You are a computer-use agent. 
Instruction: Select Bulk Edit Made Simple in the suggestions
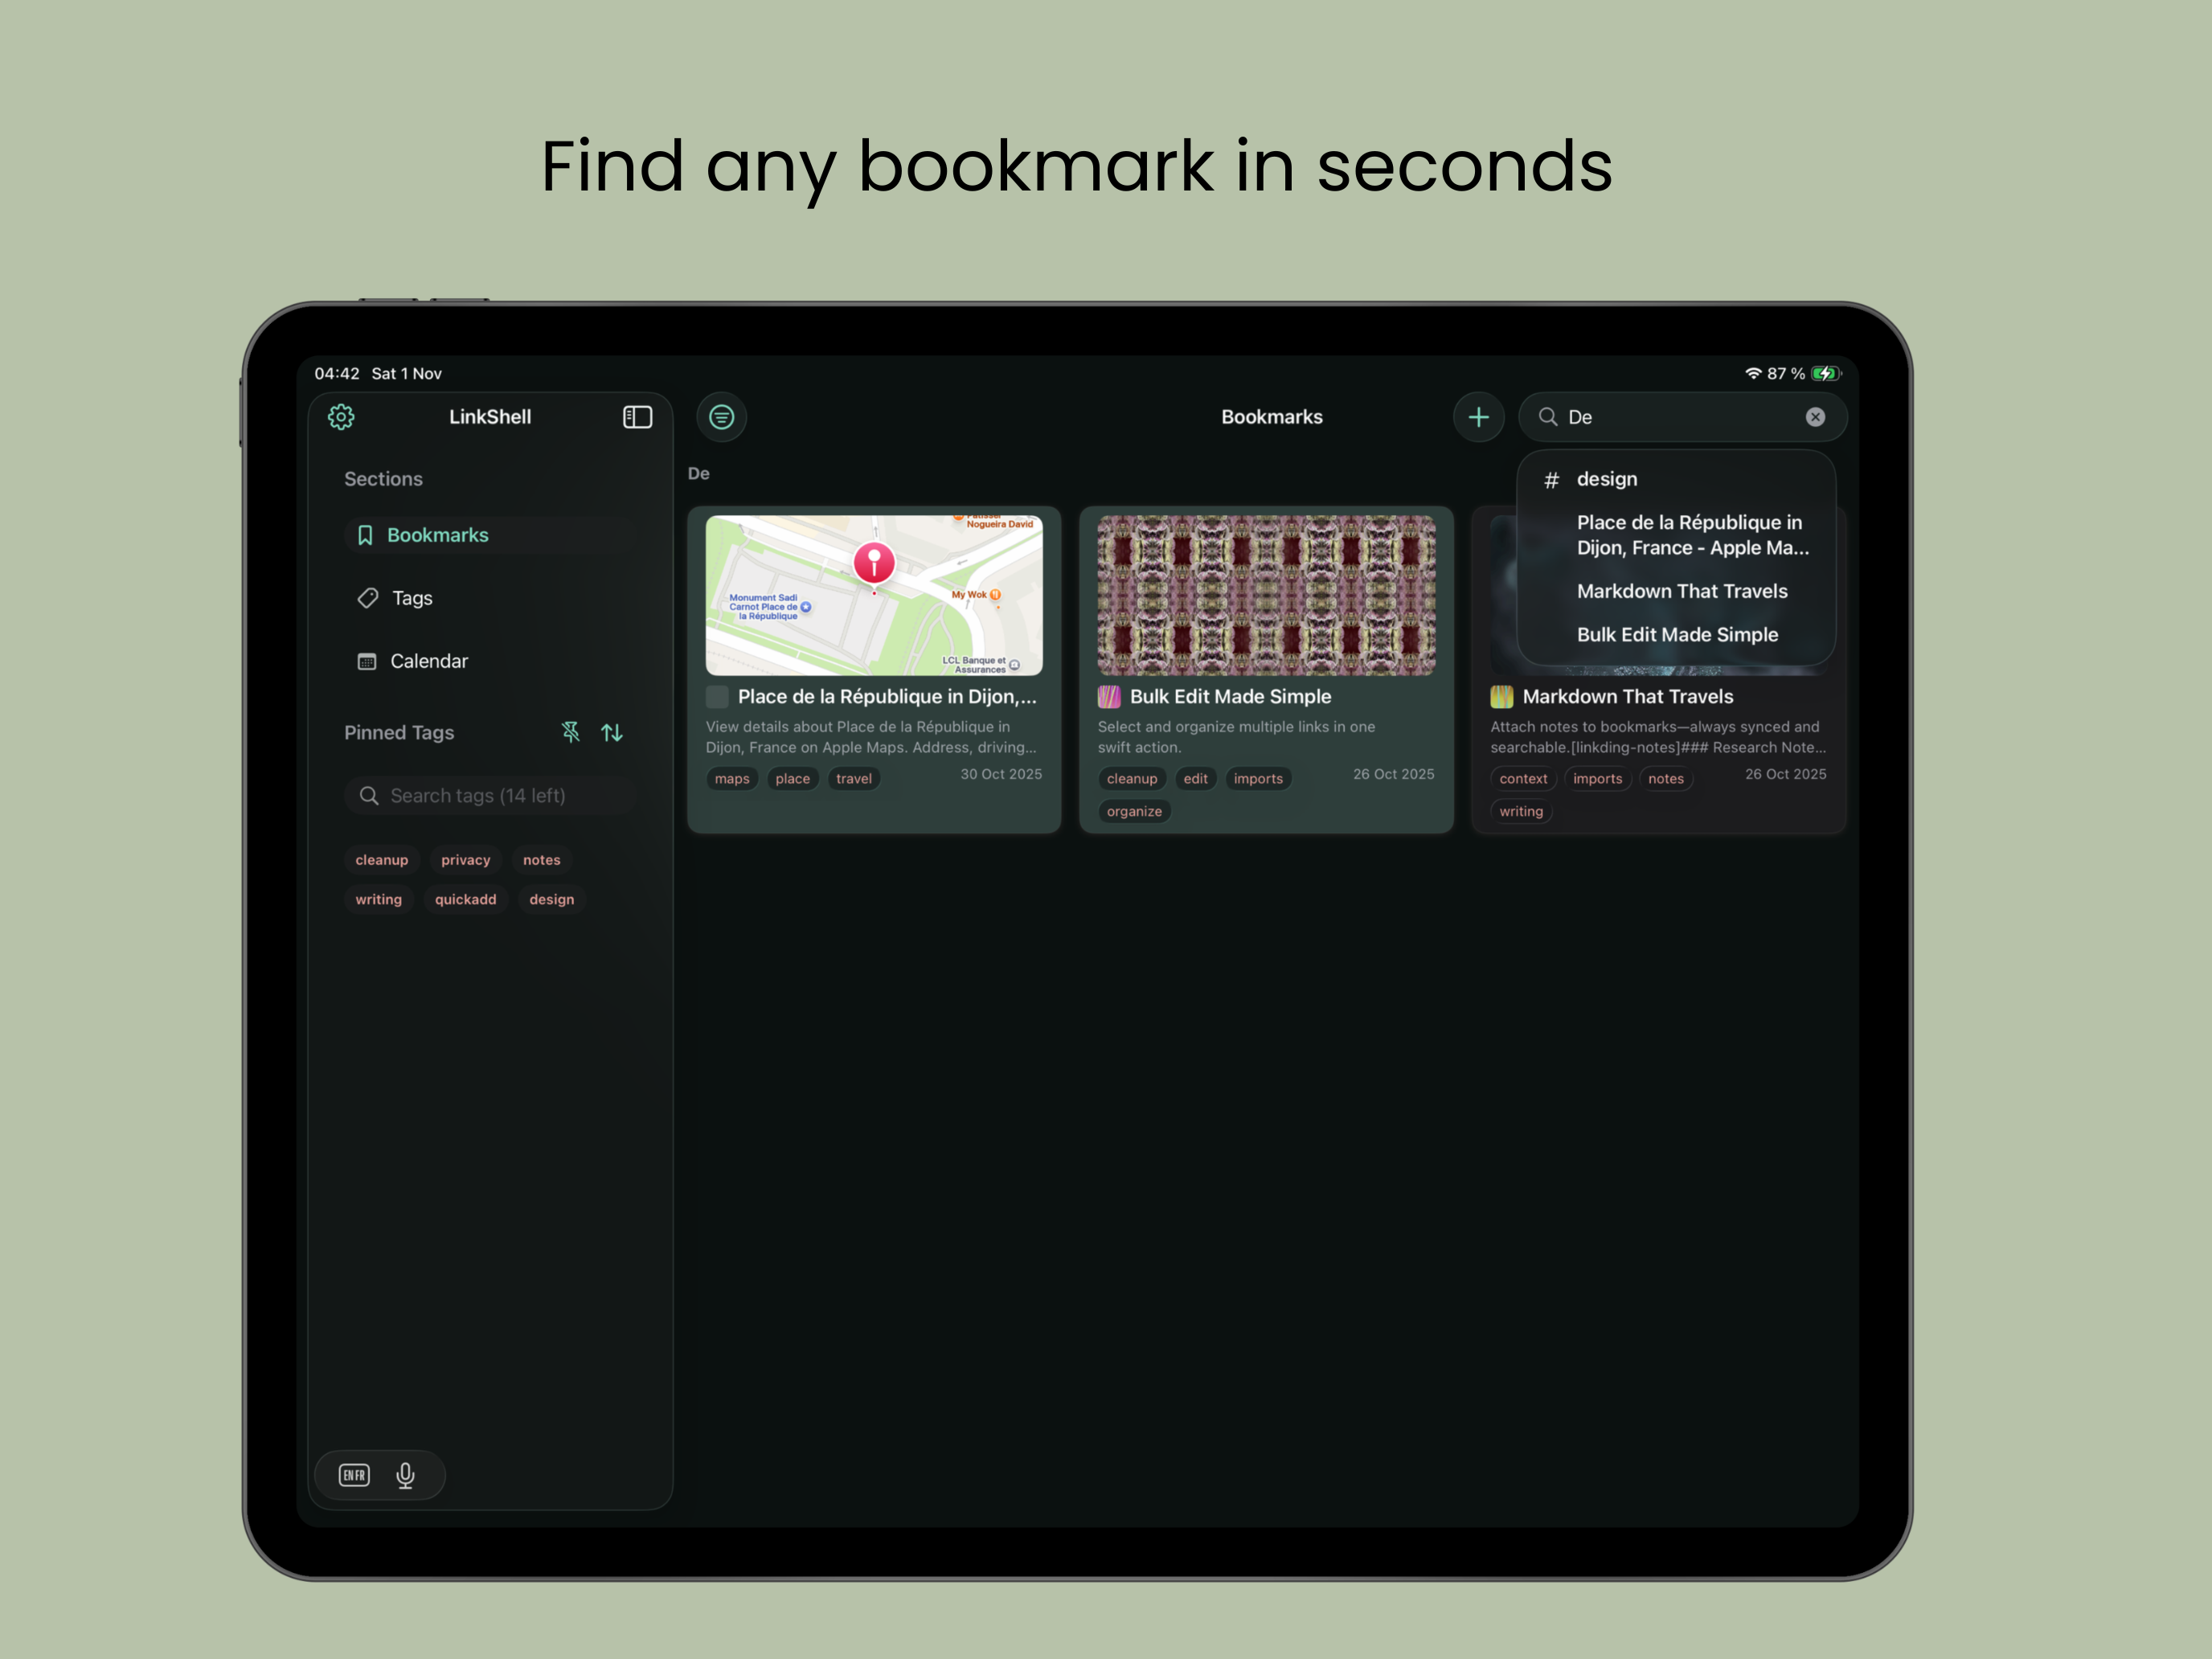click(x=1677, y=634)
